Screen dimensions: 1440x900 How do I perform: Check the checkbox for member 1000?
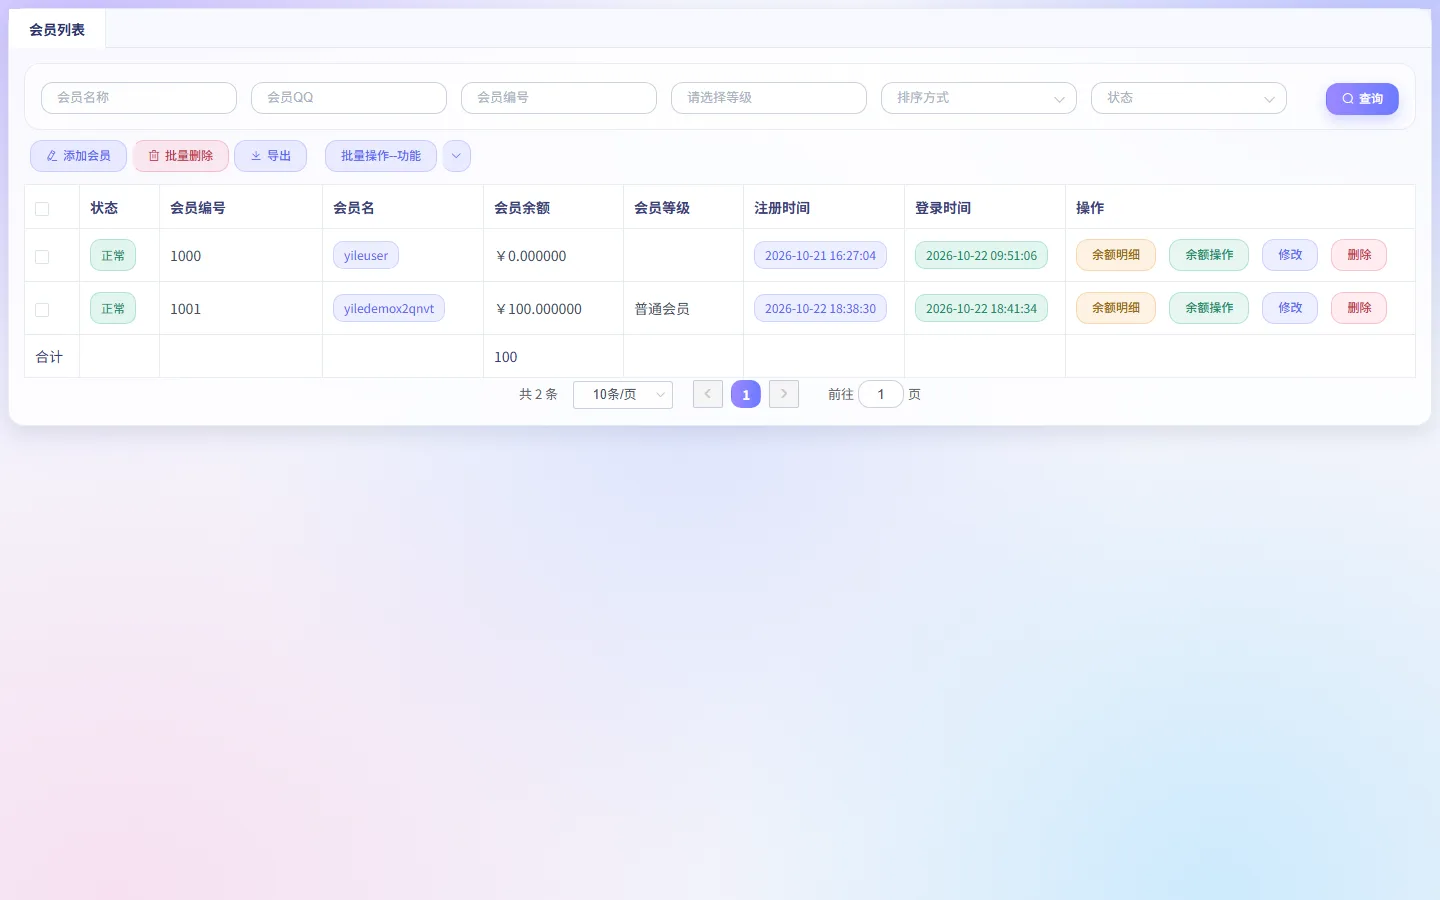tap(42, 257)
